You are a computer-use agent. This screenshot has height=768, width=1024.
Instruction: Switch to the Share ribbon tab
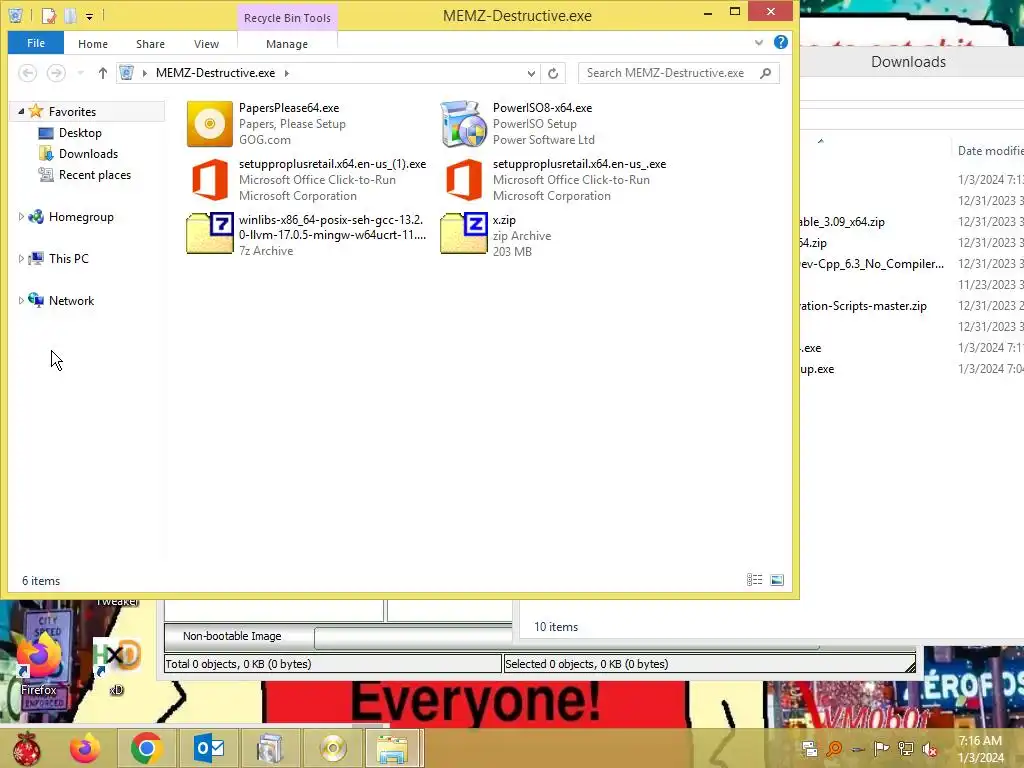(150, 44)
